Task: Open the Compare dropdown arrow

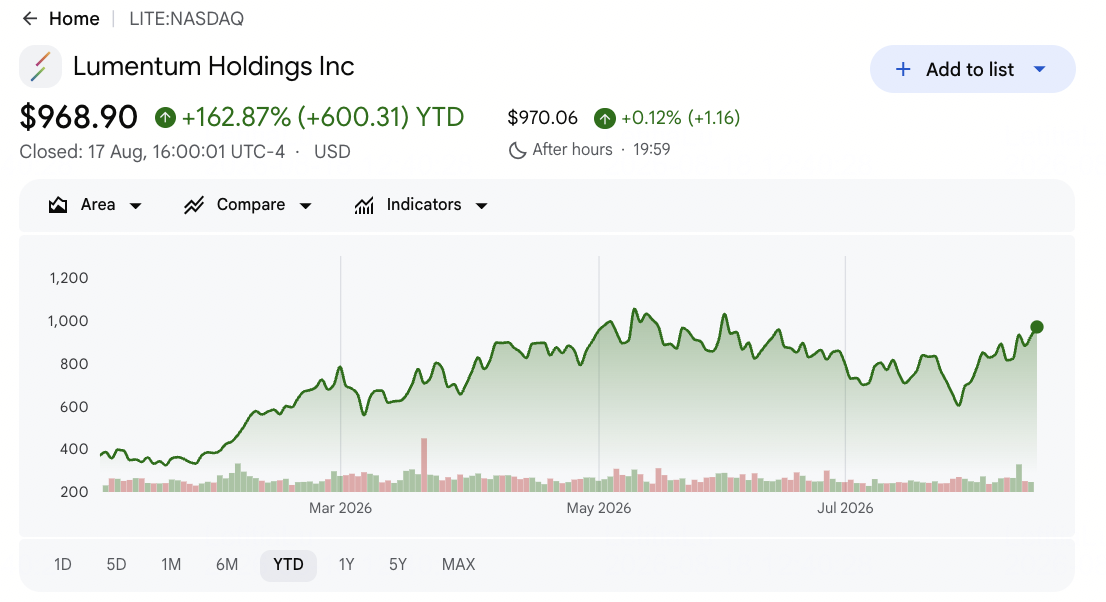Action: tap(305, 206)
